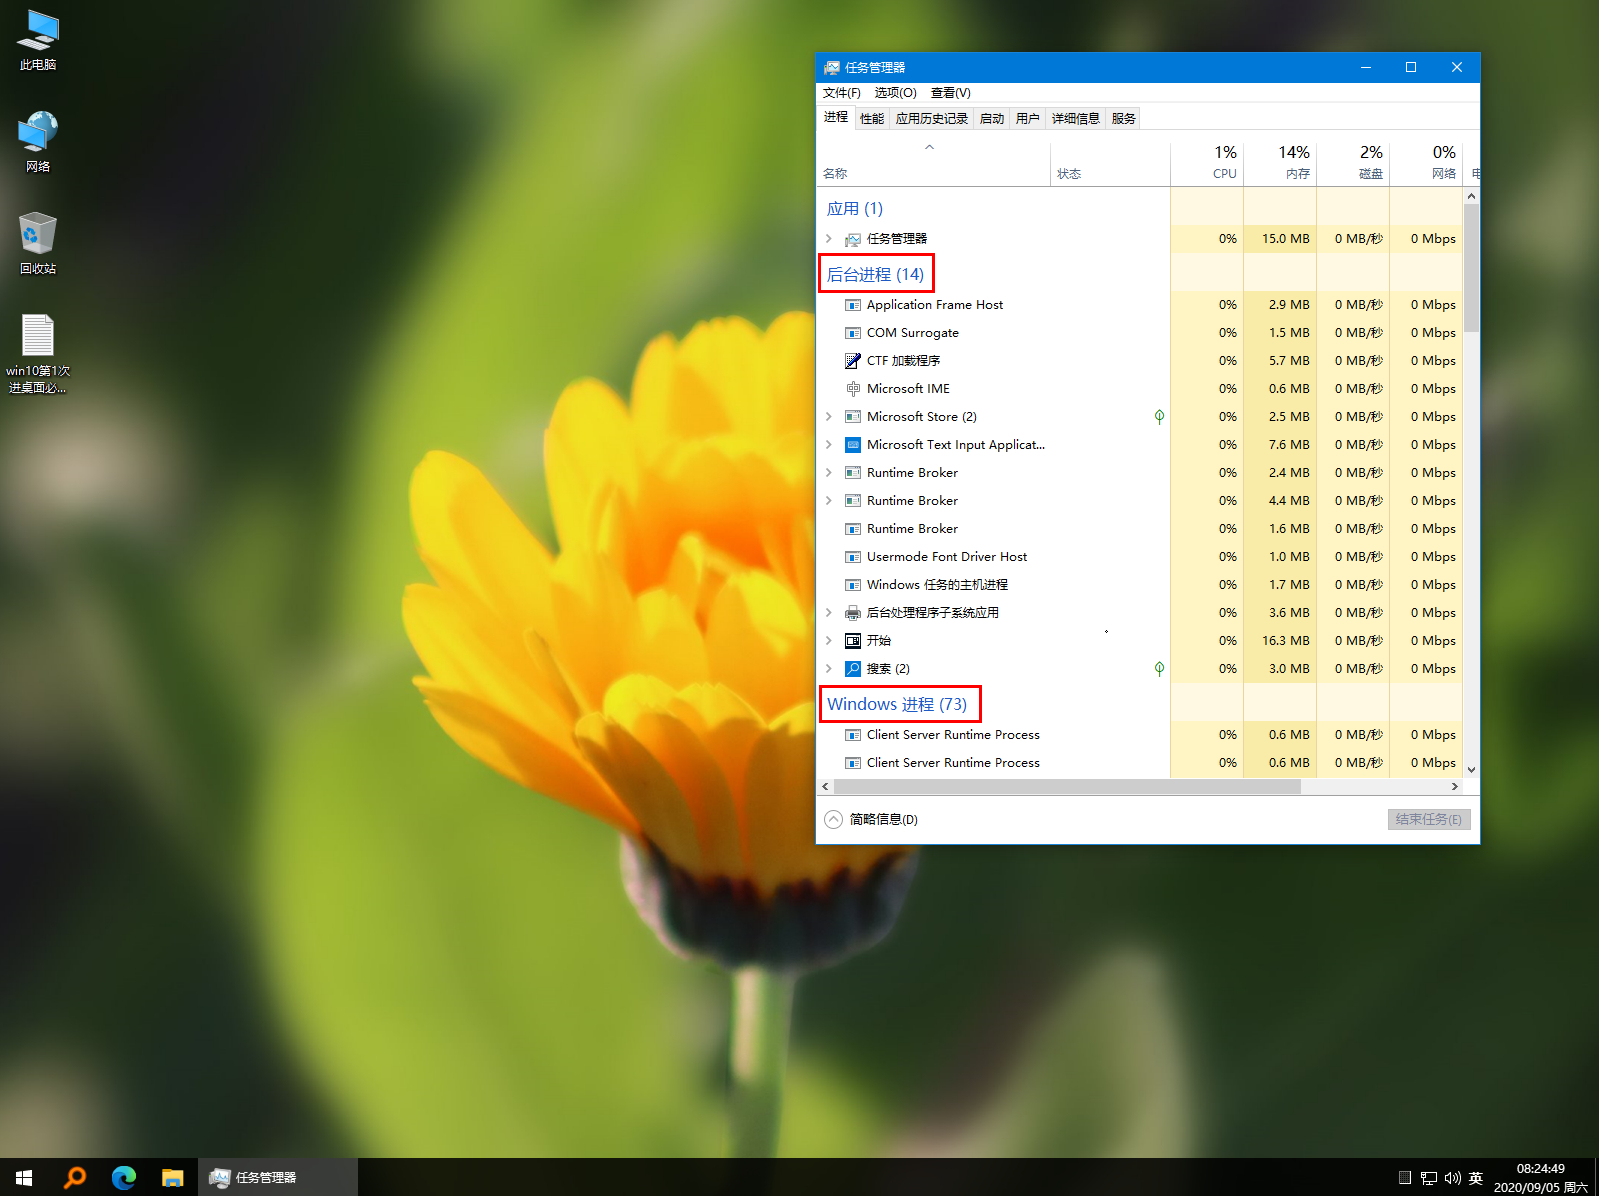This screenshot has height=1196, width=1599.
Task: Switch to the 性能 tab
Action: tap(872, 118)
